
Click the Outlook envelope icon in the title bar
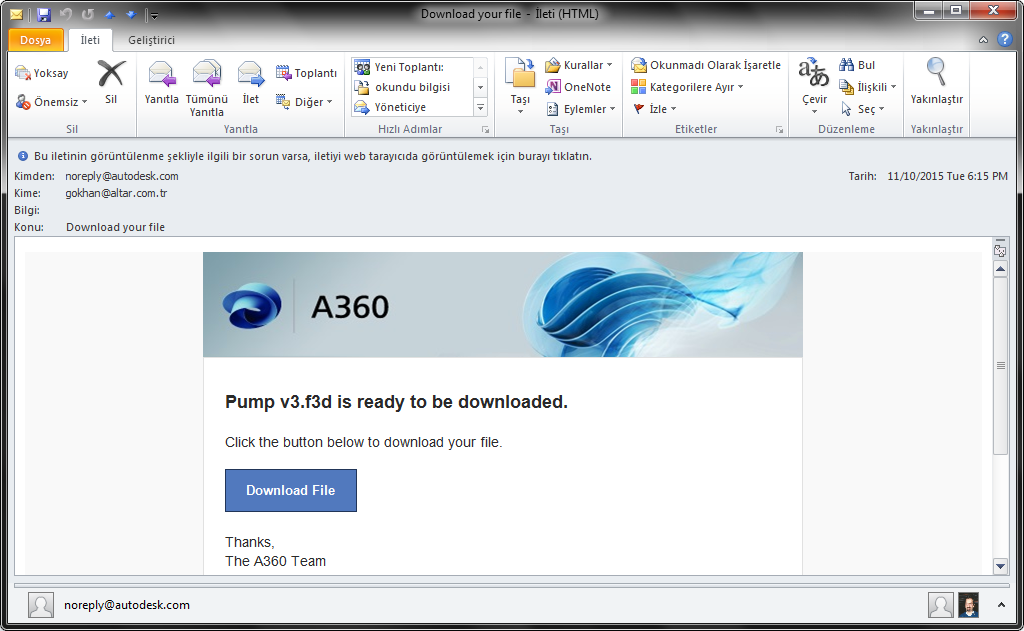[x=16, y=14]
